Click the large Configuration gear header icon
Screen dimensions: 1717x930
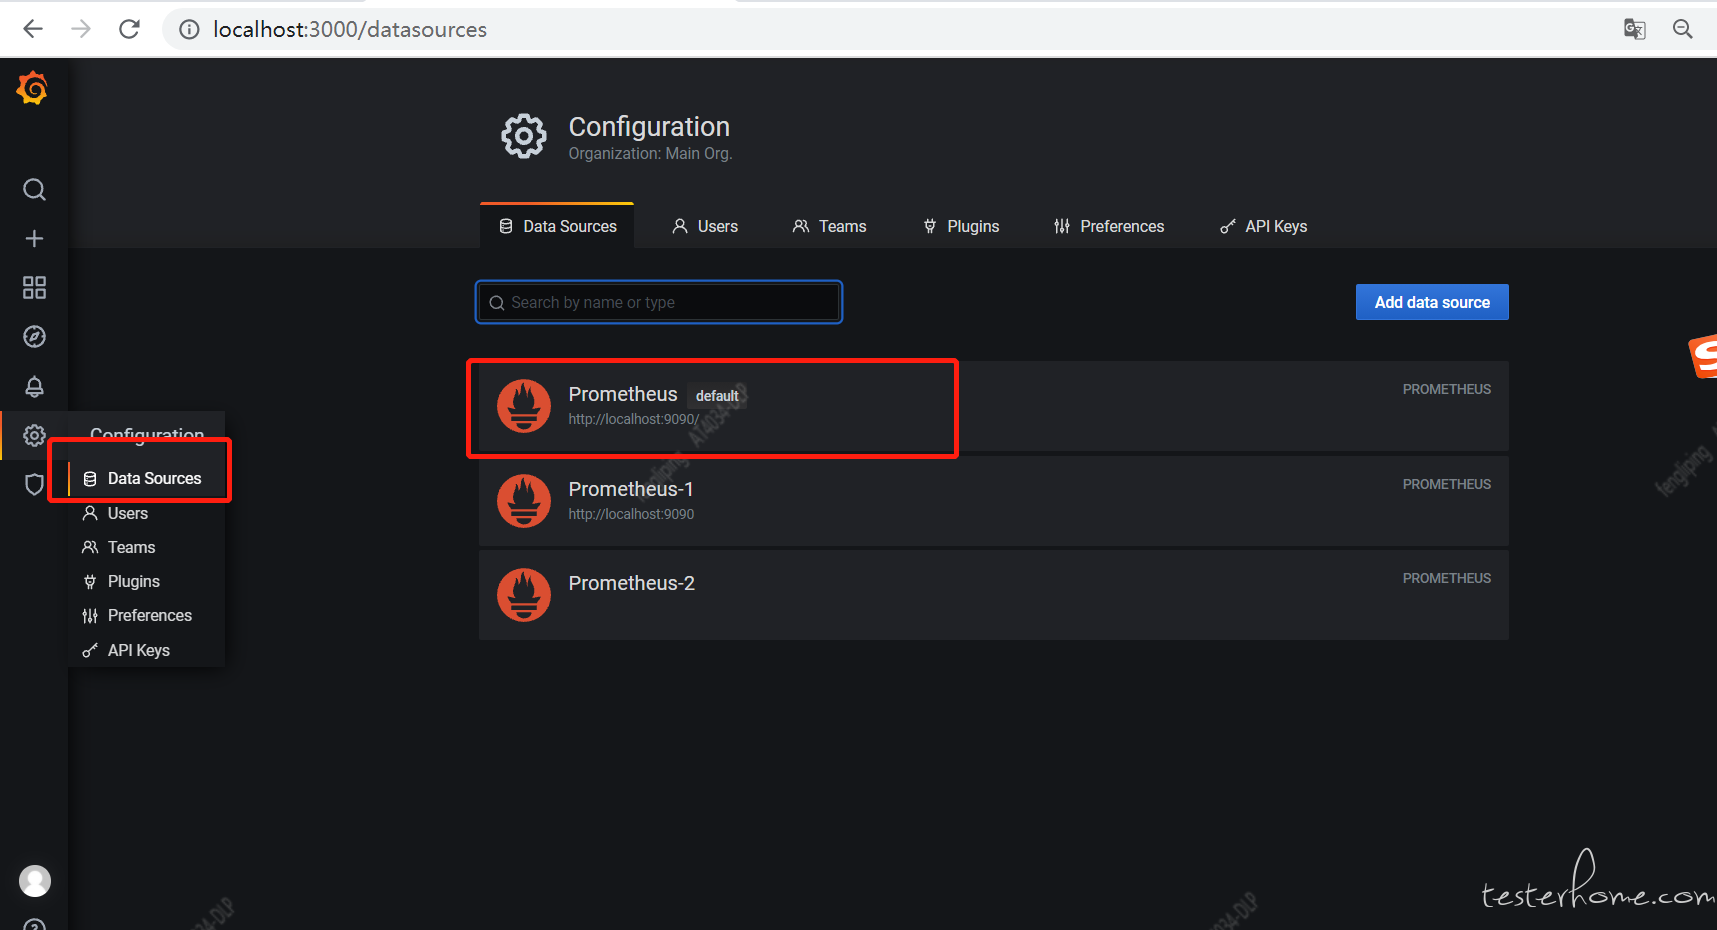point(524,136)
